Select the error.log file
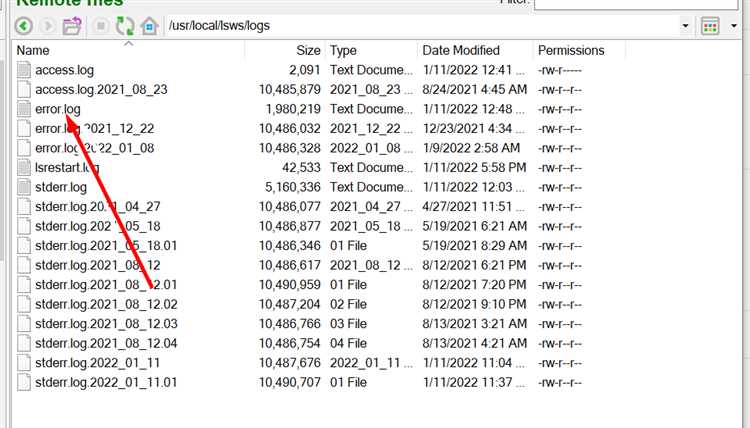 [58, 109]
